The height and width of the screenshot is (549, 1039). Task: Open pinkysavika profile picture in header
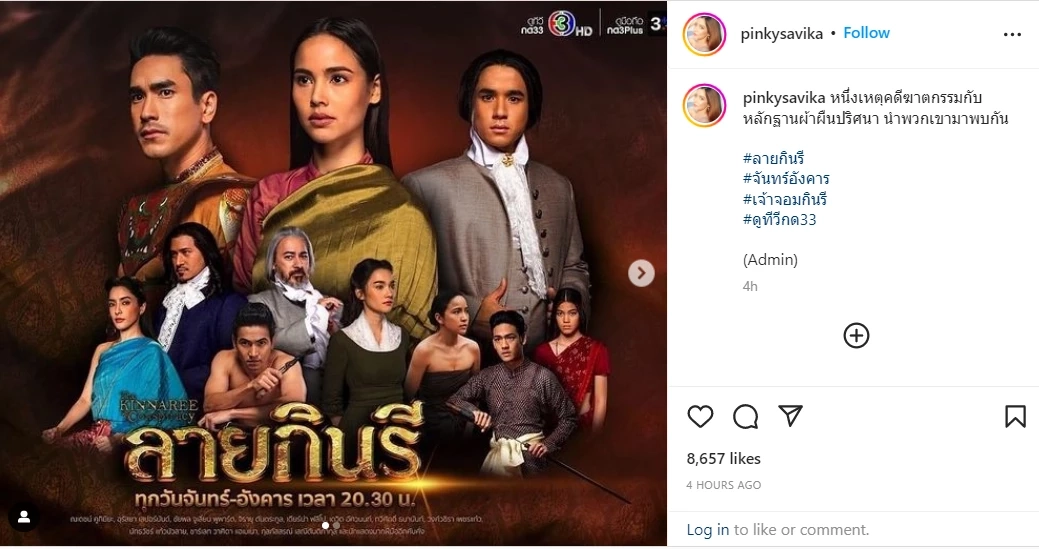coord(705,34)
